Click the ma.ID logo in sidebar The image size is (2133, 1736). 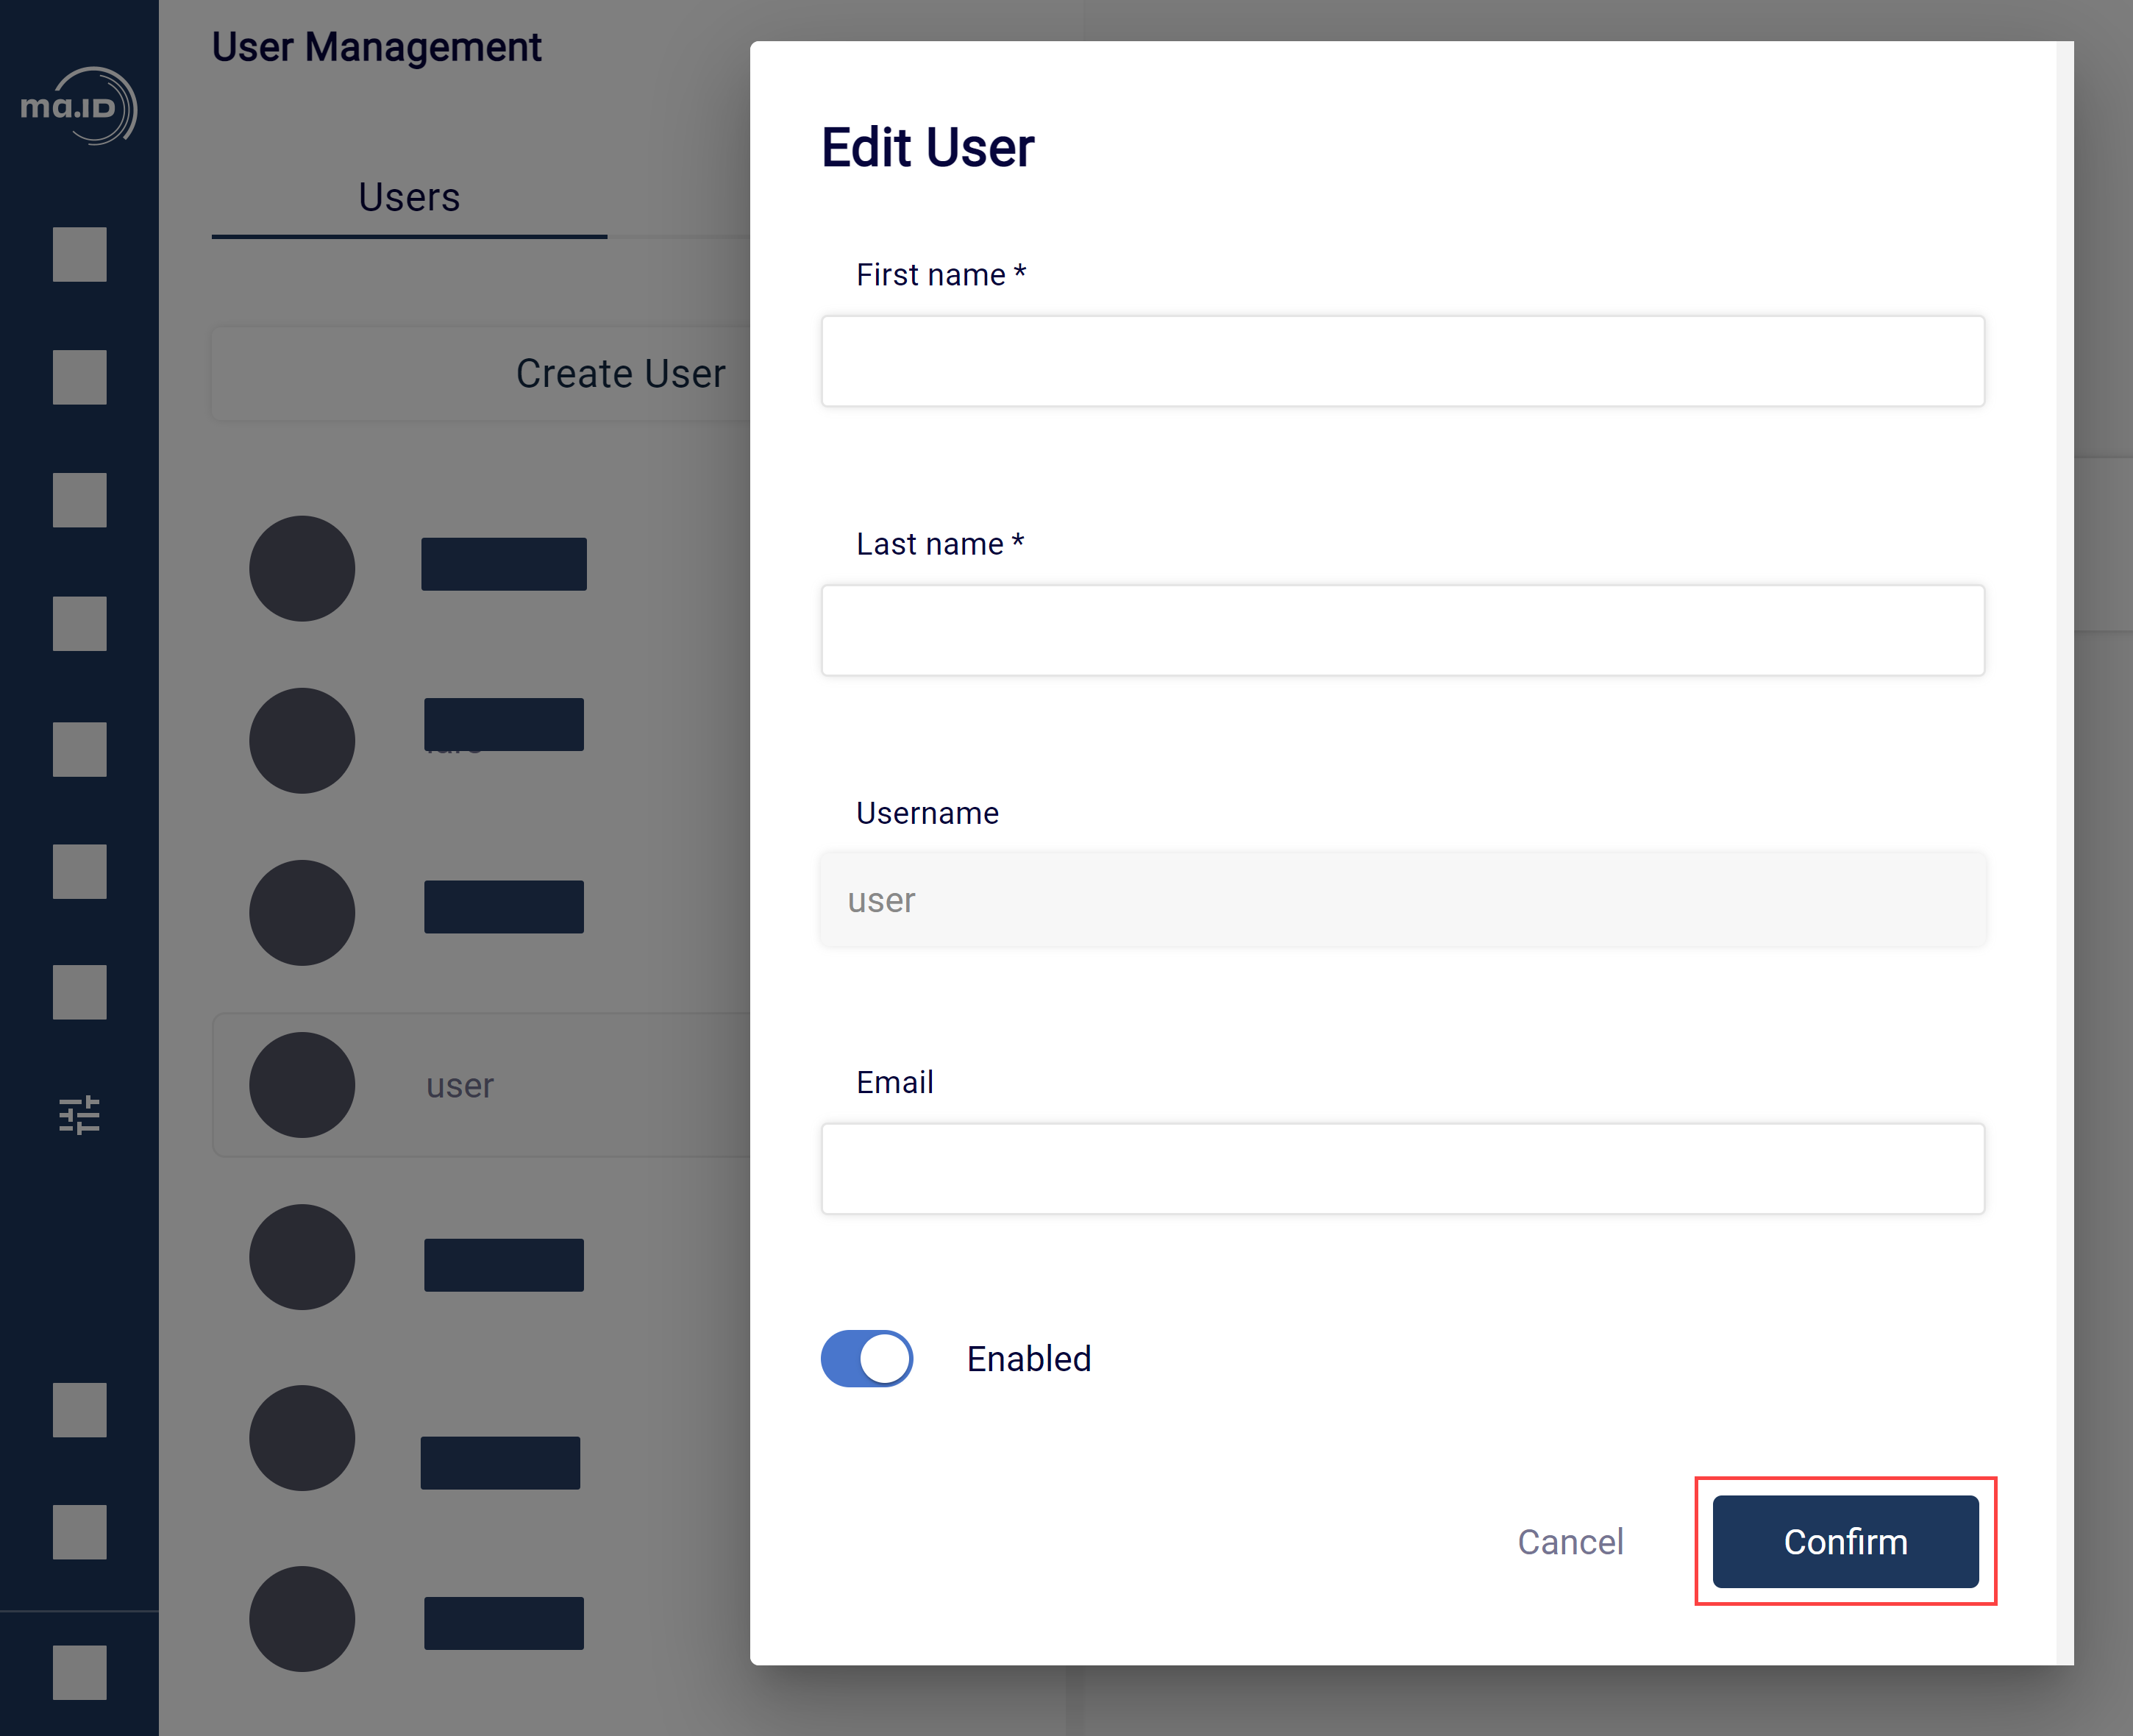(79, 106)
